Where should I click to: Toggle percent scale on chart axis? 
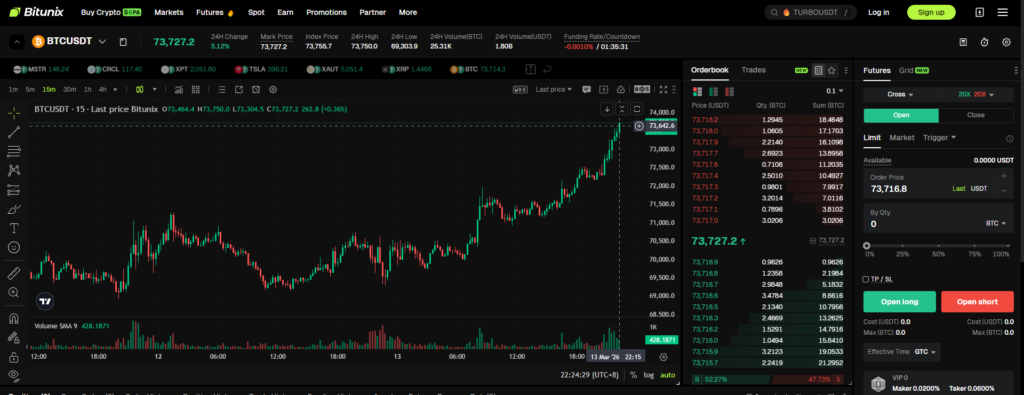[x=633, y=375]
